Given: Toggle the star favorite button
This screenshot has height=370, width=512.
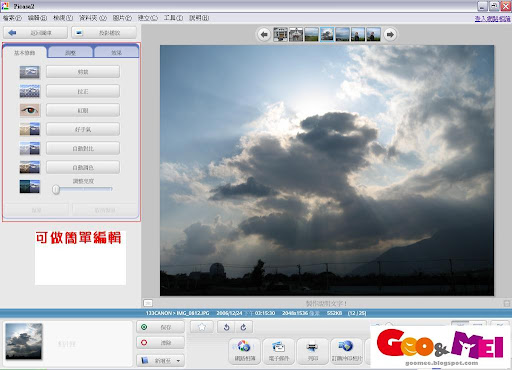Looking at the screenshot, I should 202,327.
